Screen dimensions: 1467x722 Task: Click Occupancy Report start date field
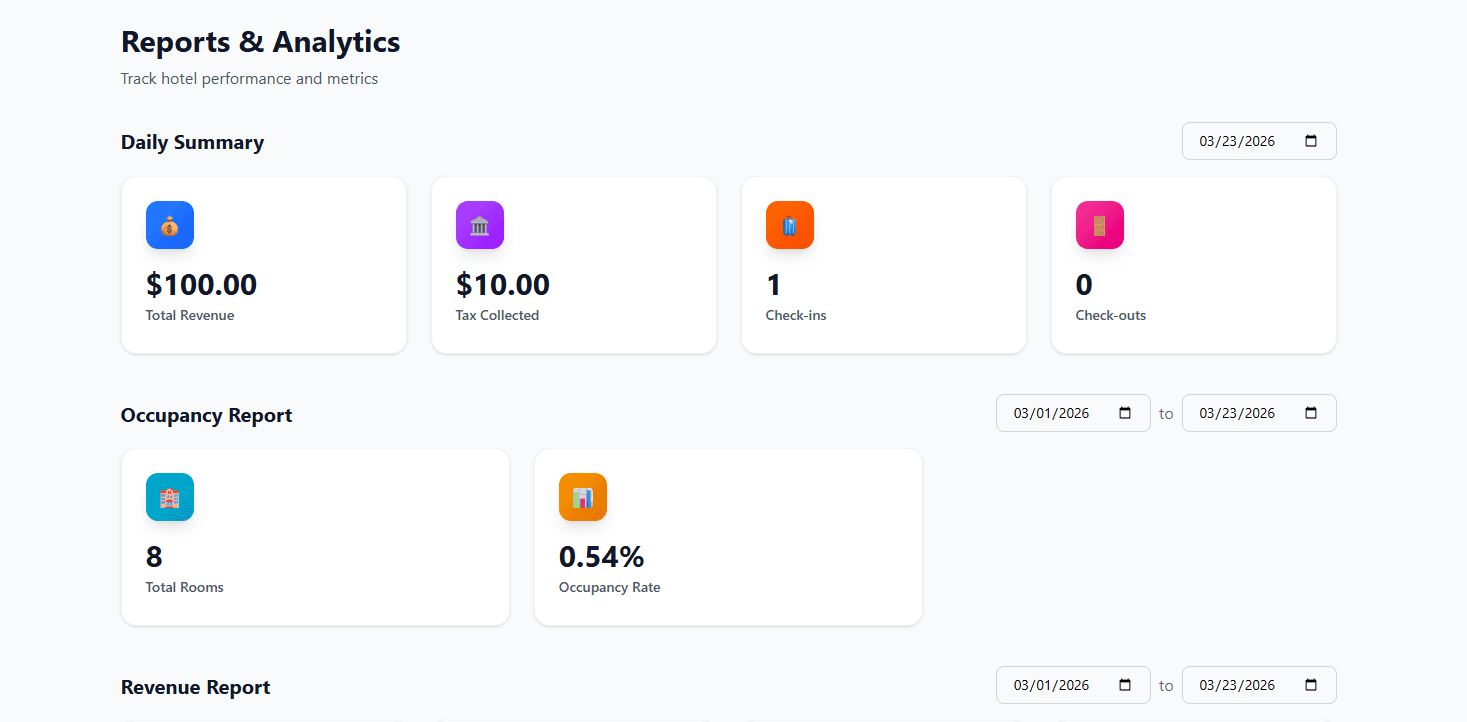point(1052,413)
